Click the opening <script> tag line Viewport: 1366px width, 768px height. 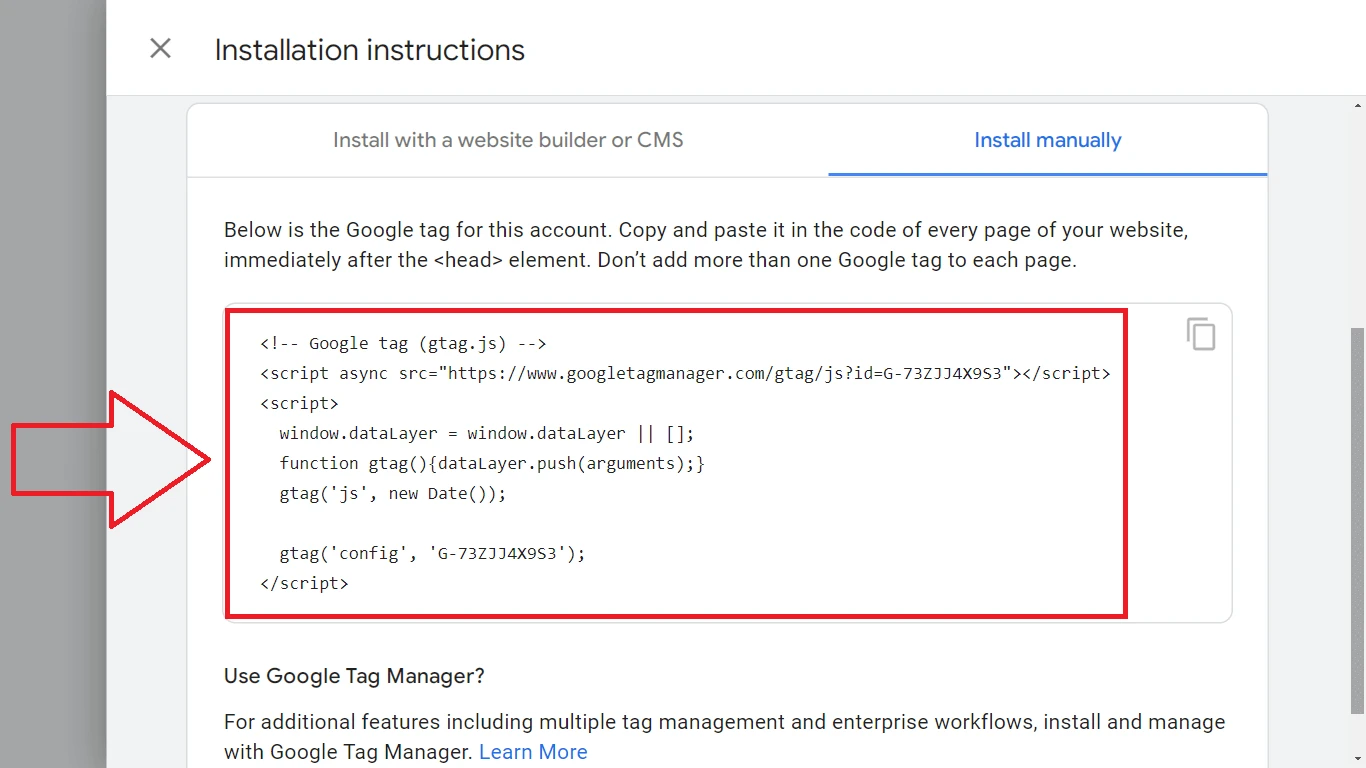click(x=299, y=404)
